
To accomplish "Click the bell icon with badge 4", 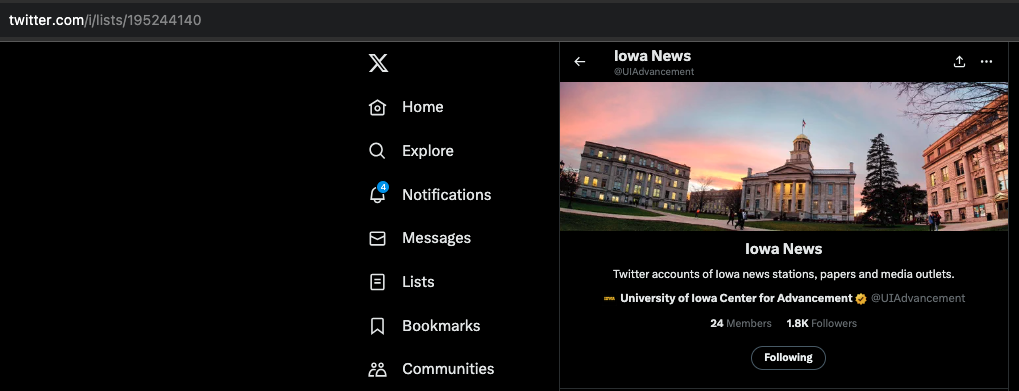I will 378,194.
